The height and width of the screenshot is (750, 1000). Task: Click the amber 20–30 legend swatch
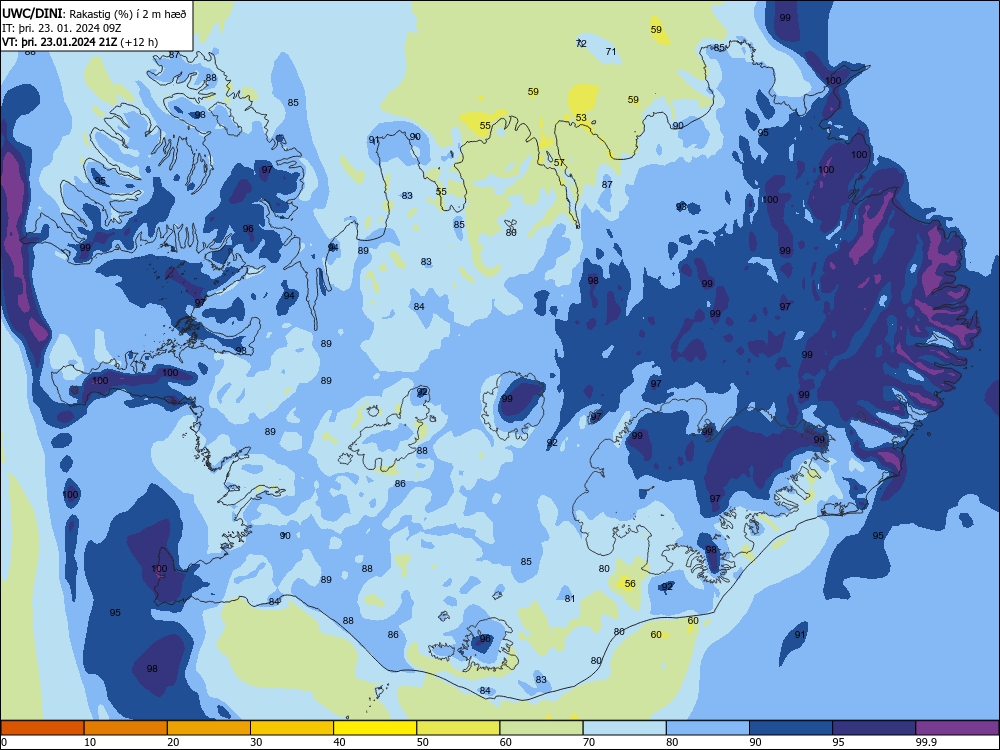(209, 728)
